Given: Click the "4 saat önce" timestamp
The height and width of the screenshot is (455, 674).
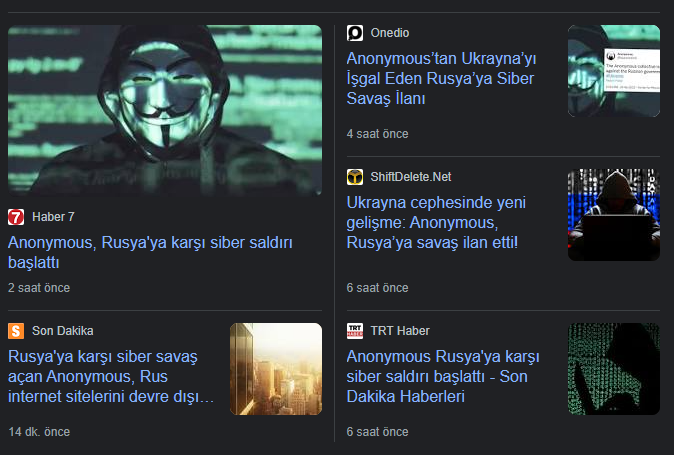Looking at the screenshot, I should [377, 134].
